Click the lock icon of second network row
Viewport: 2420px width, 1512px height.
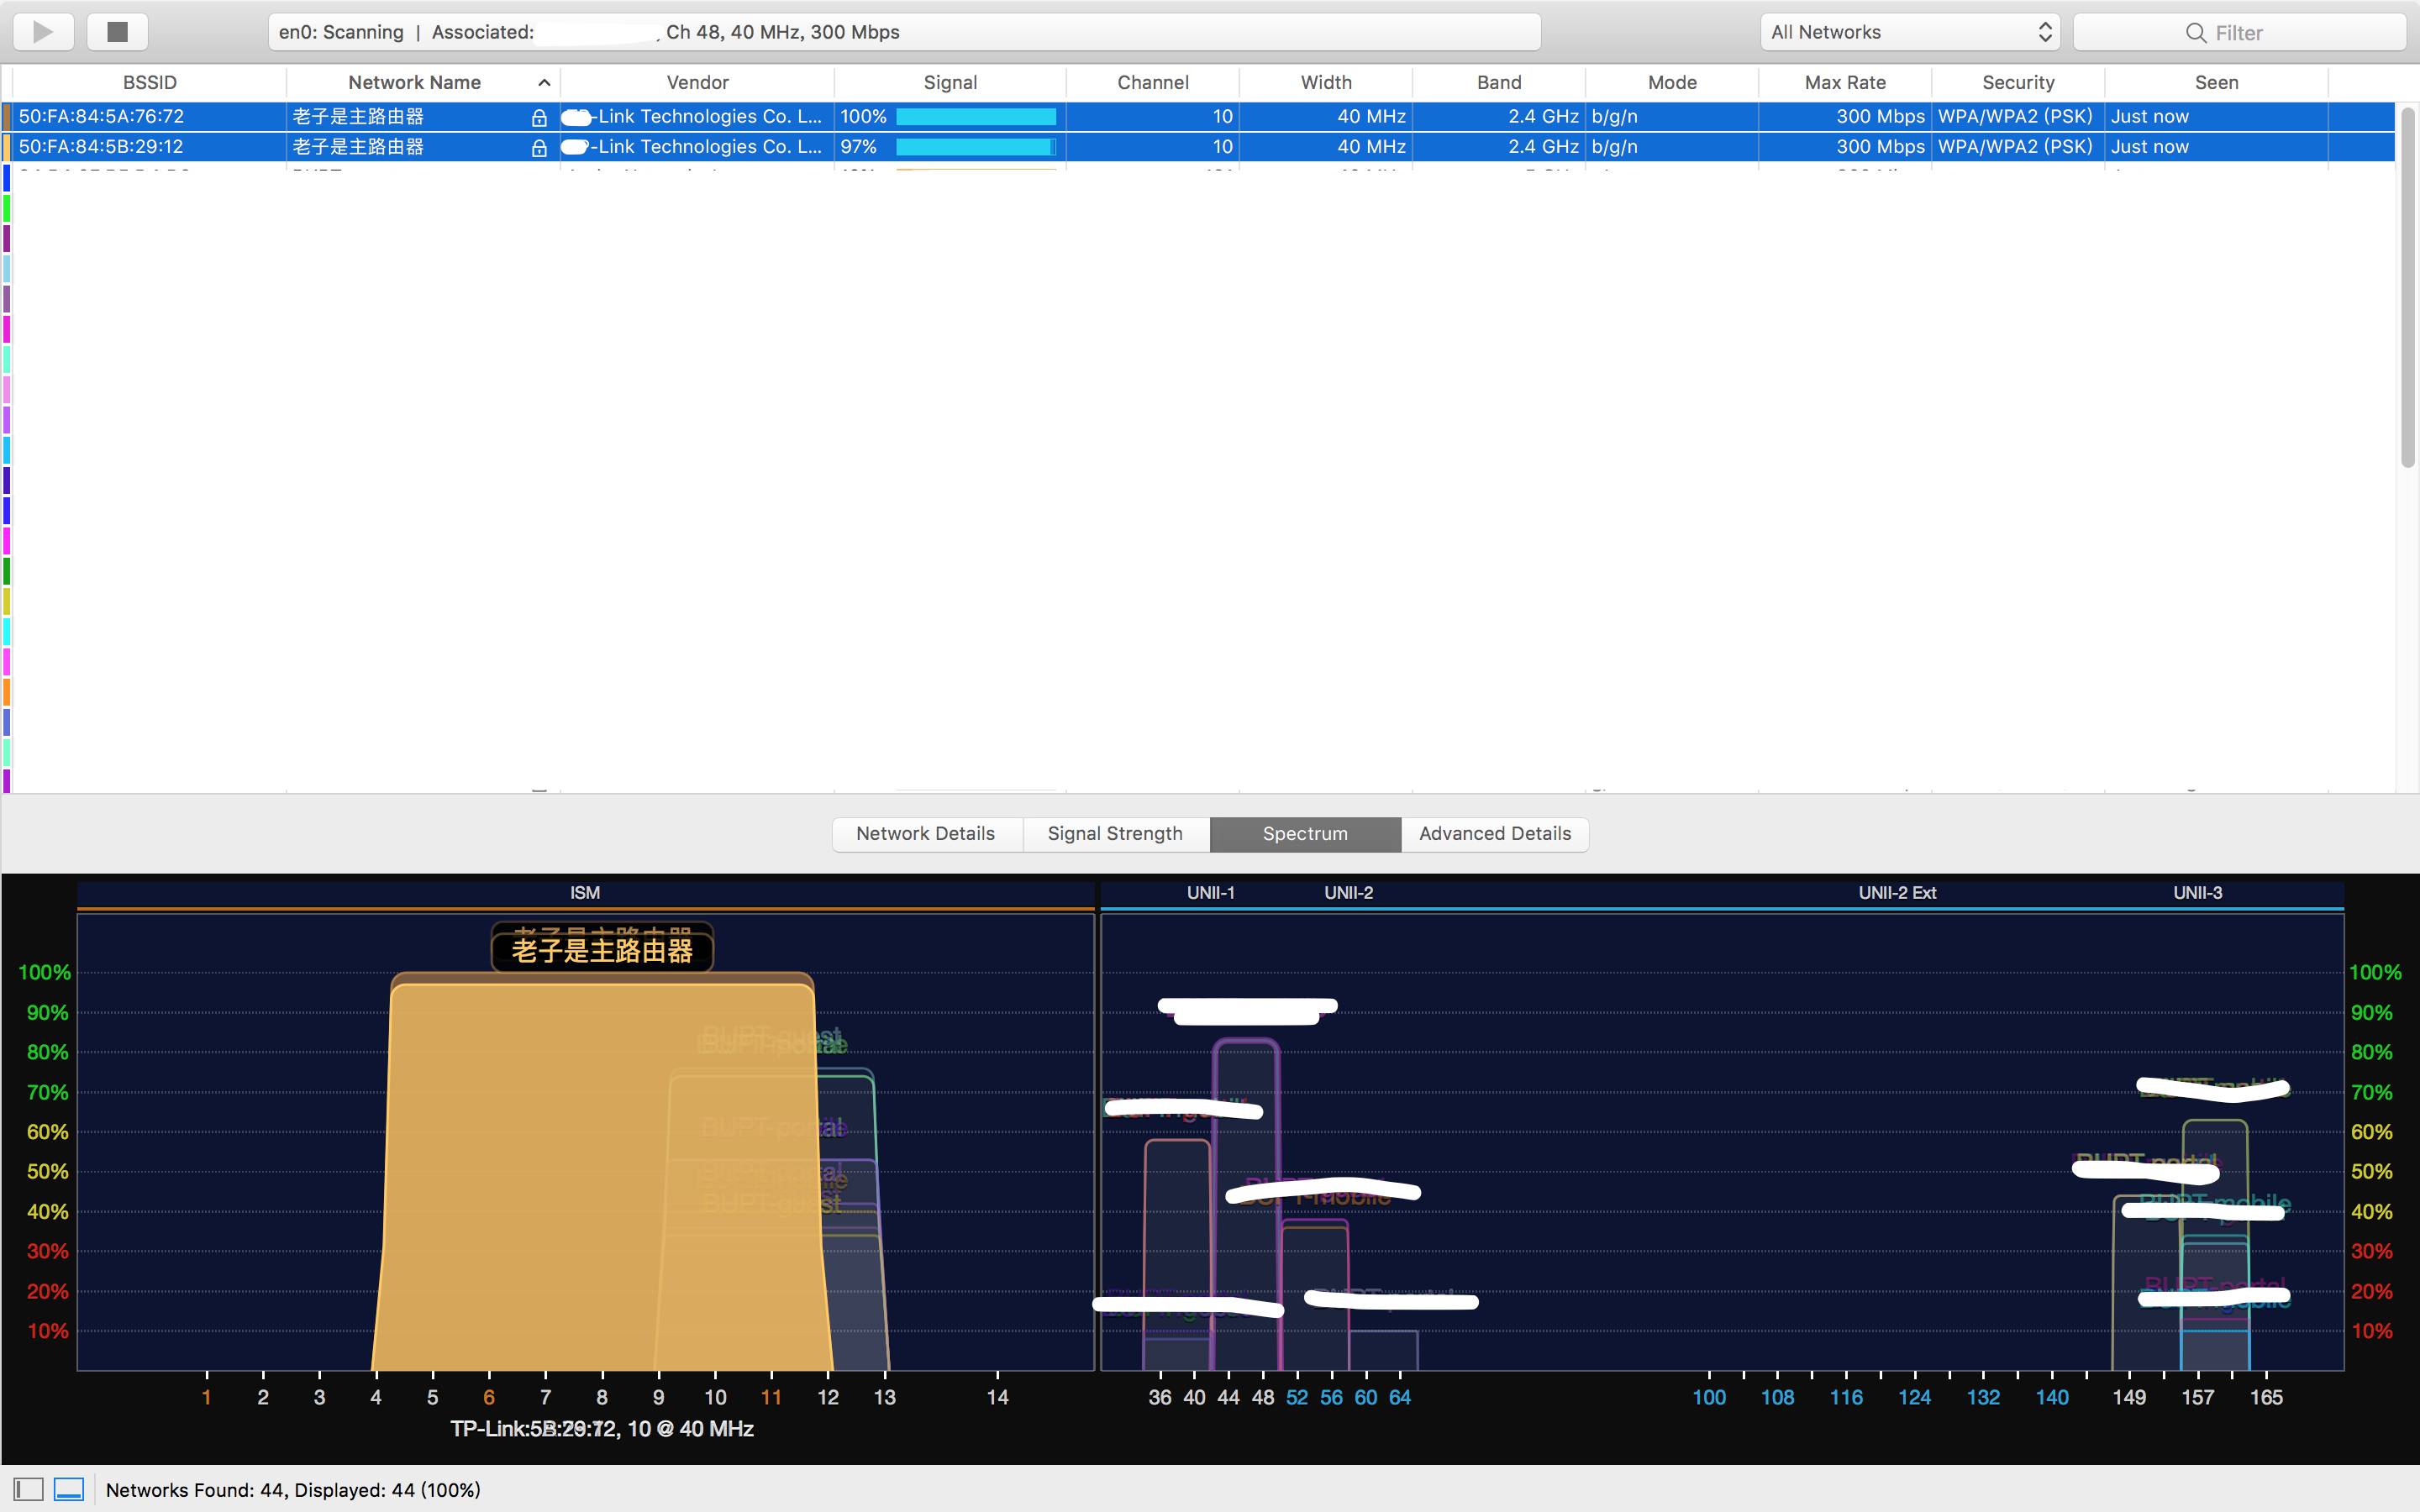click(x=539, y=148)
